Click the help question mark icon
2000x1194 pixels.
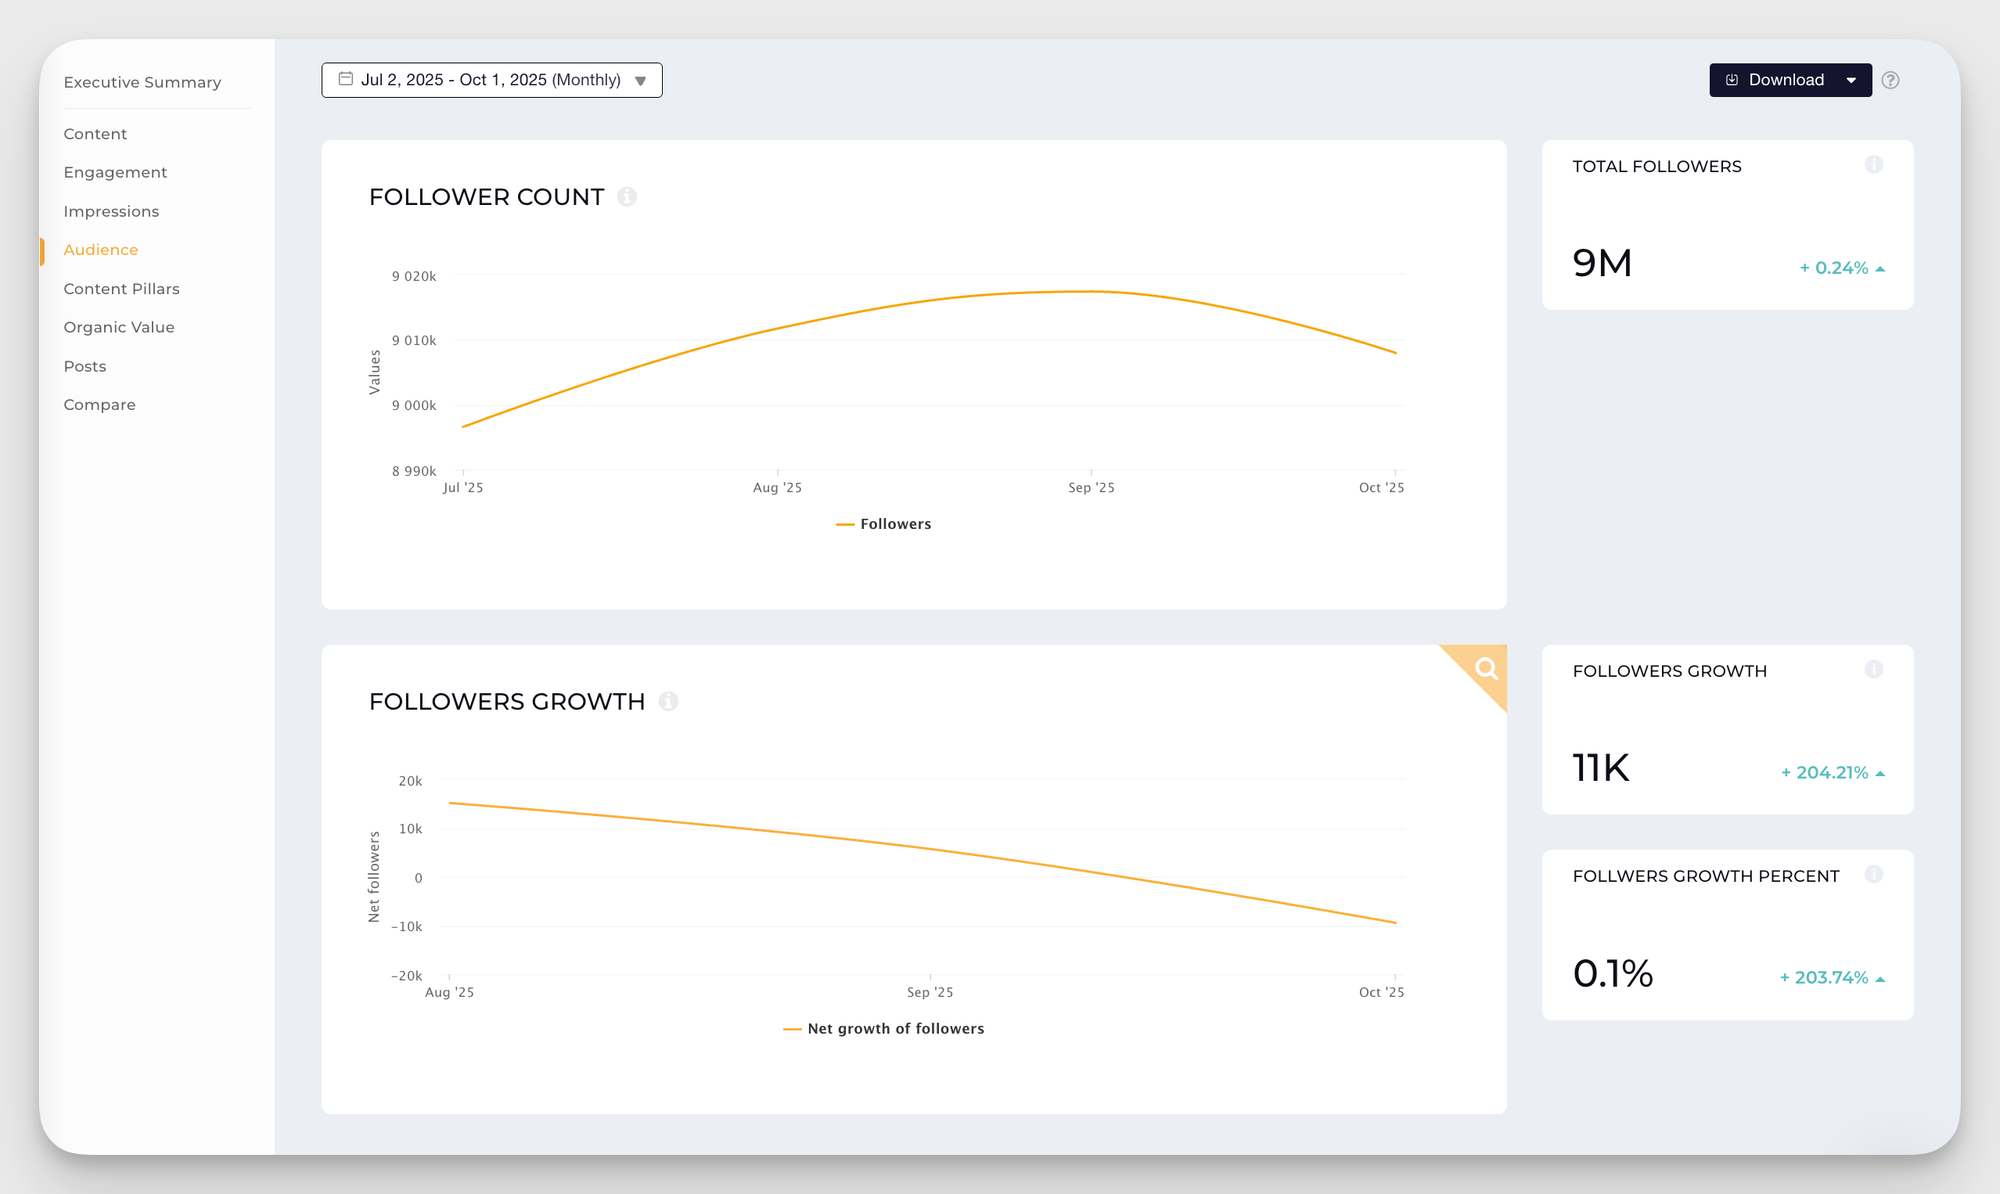coord(1890,80)
